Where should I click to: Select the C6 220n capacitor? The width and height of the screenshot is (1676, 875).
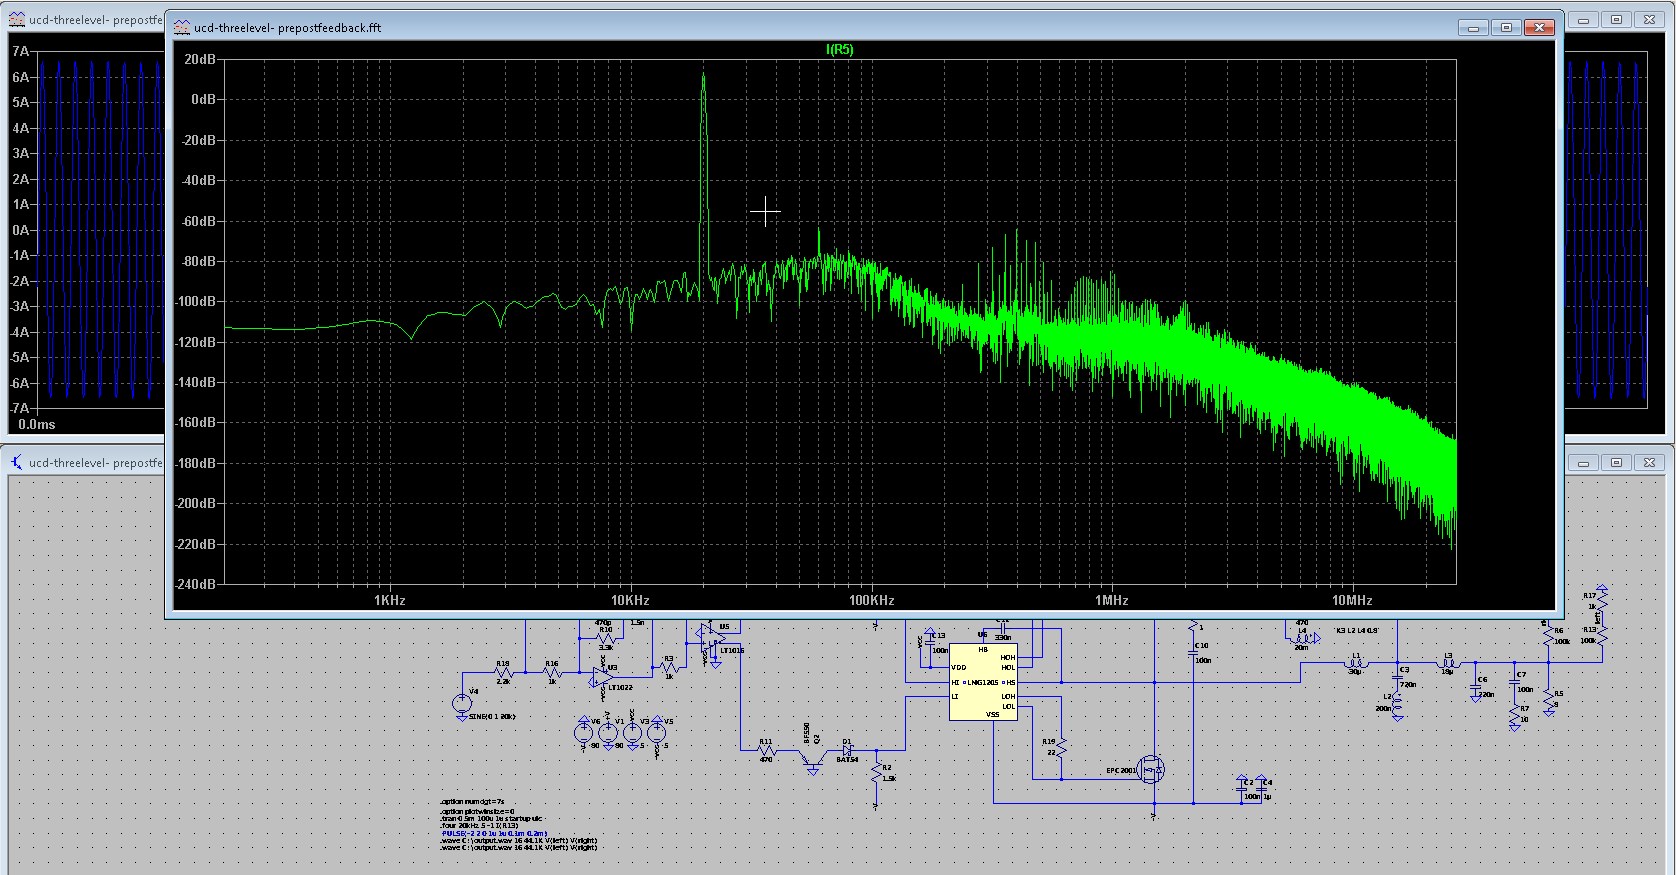1476,688
